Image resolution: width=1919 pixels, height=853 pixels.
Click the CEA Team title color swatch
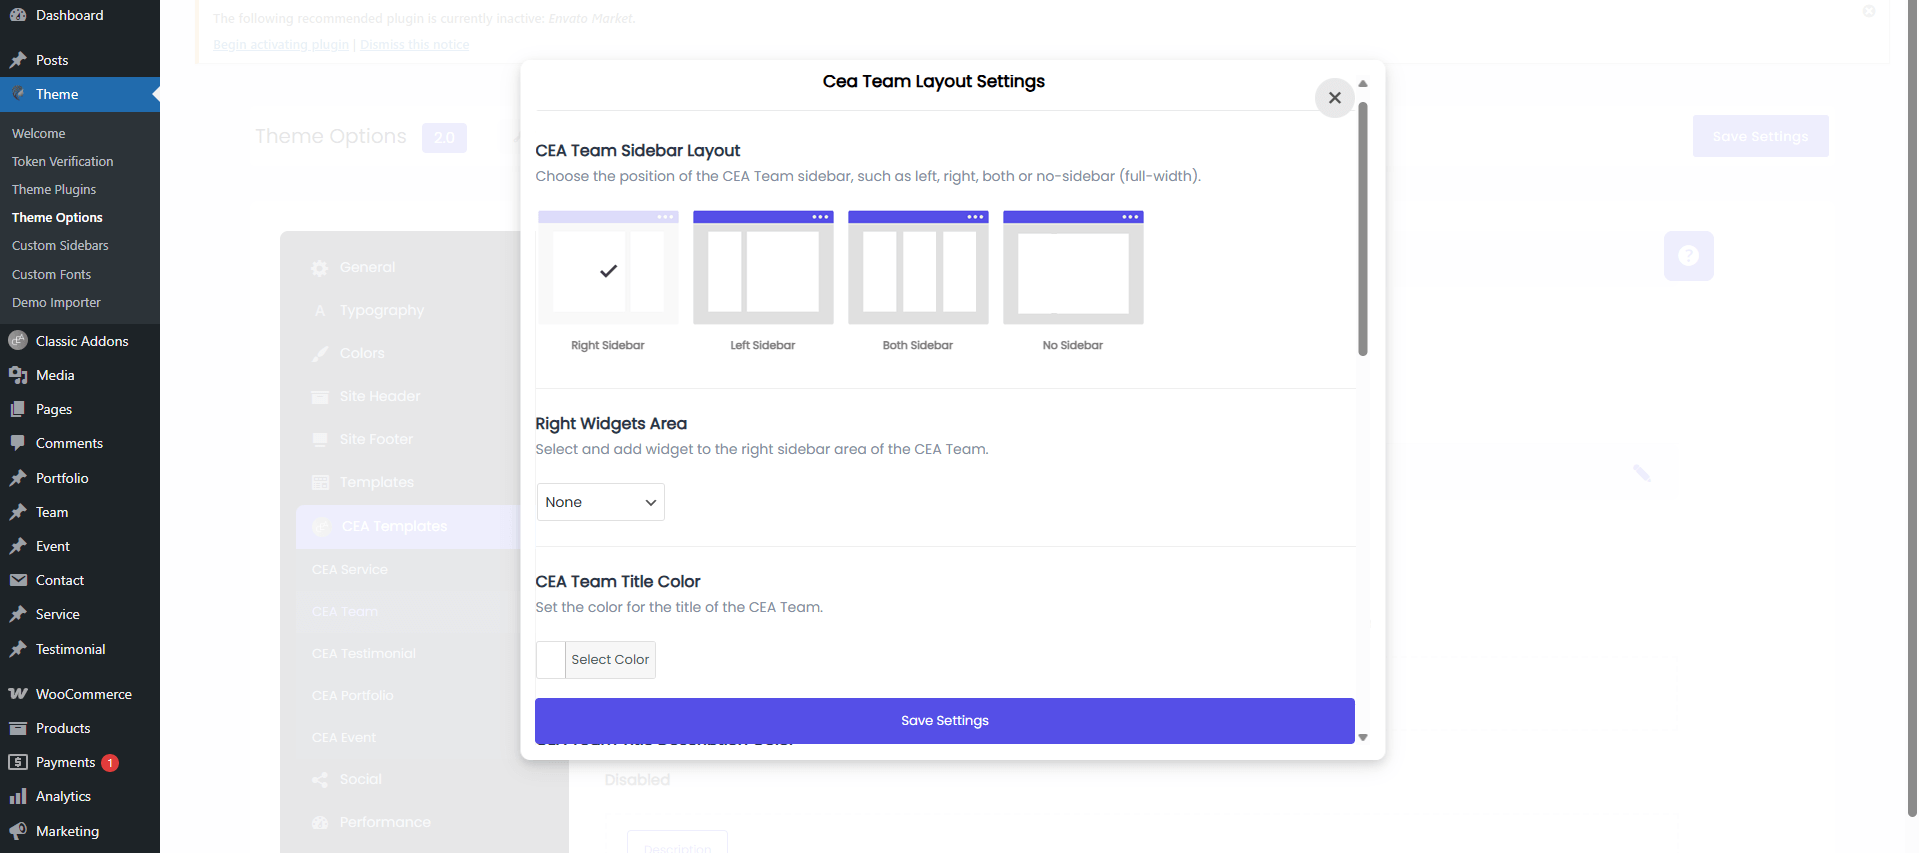(551, 660)
